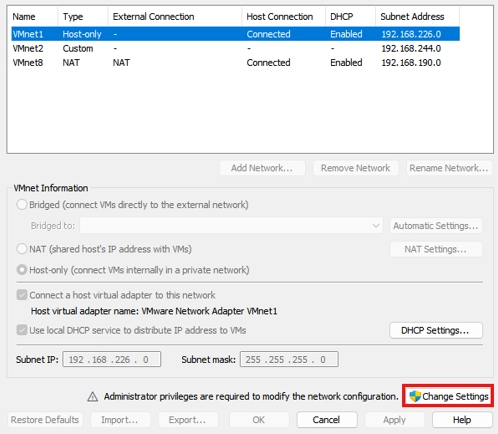498x434 pixels.
Task: Click Automatic Settings button
Action: tap(436, 226)
